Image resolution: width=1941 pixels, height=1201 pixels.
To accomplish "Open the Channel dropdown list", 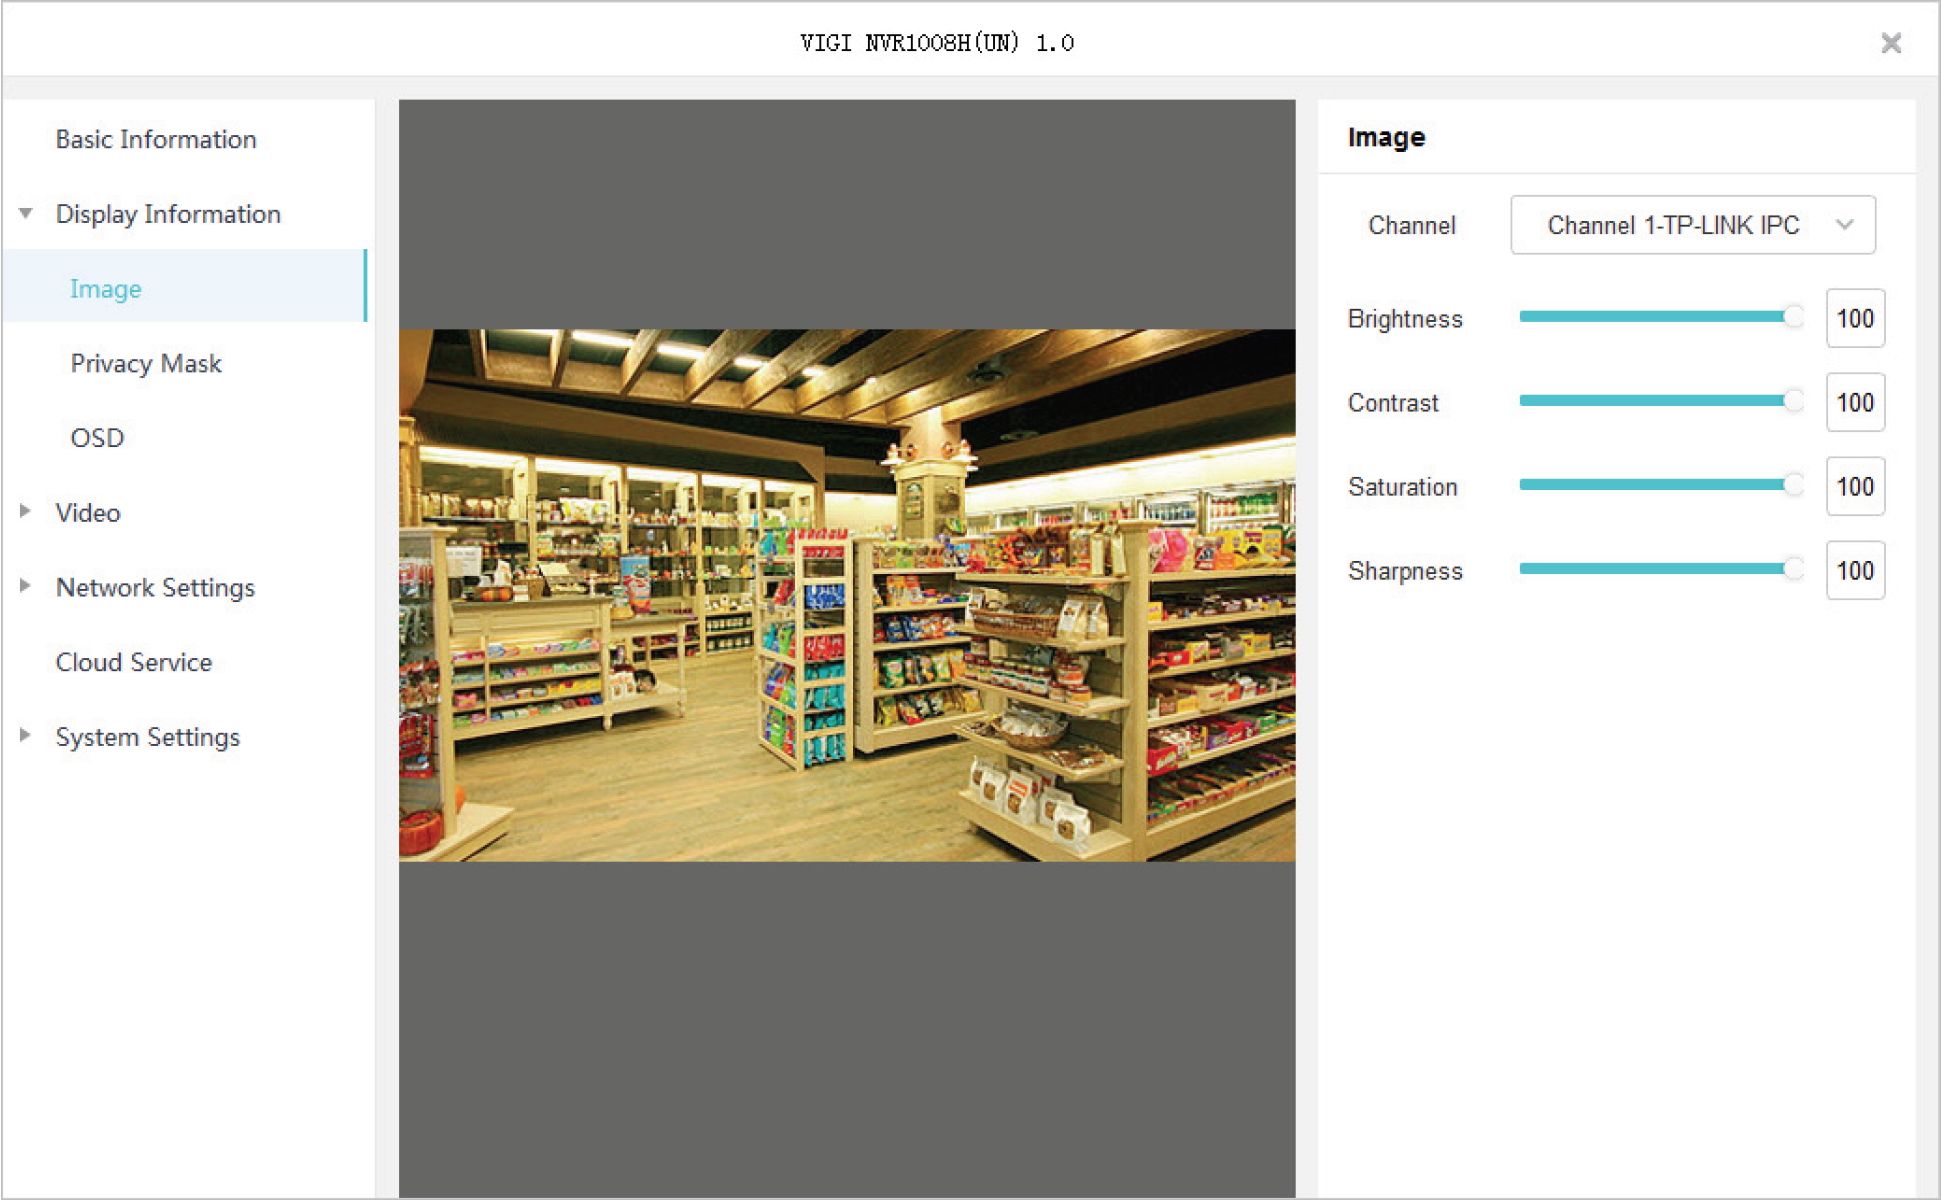I will [x=1692, y=225].
